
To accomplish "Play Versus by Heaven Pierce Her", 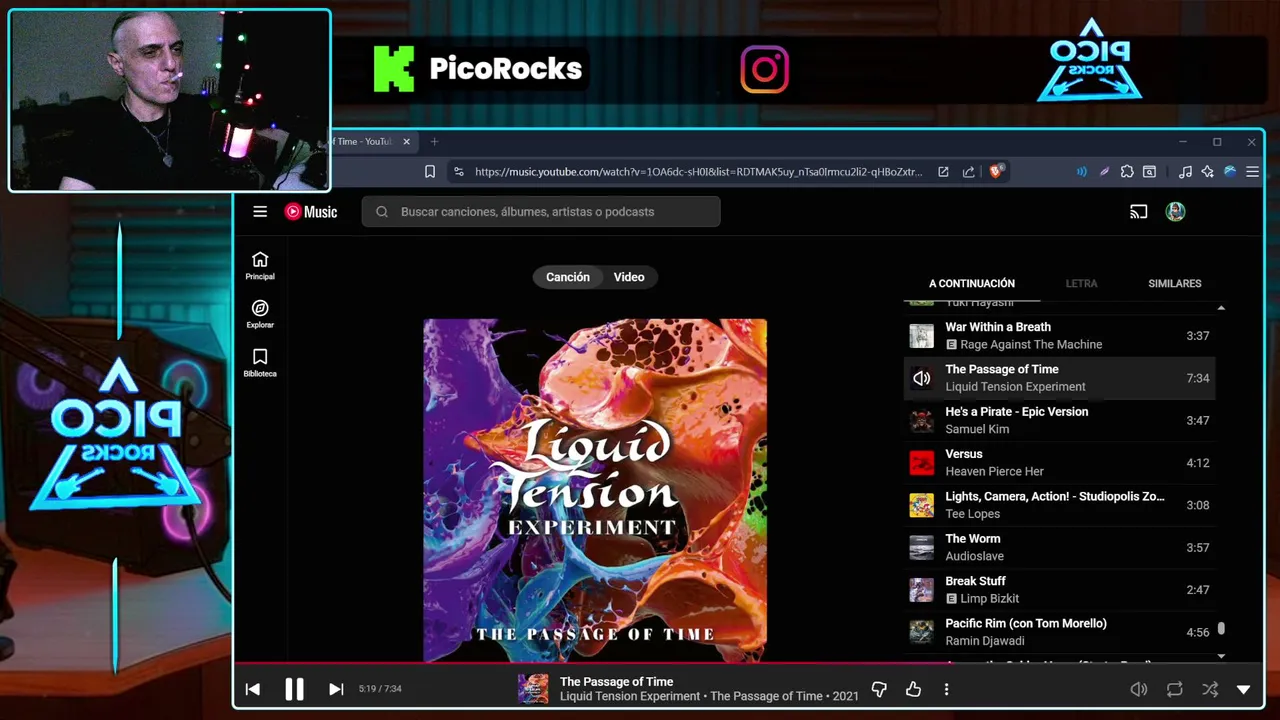I will pos(1060,463).
